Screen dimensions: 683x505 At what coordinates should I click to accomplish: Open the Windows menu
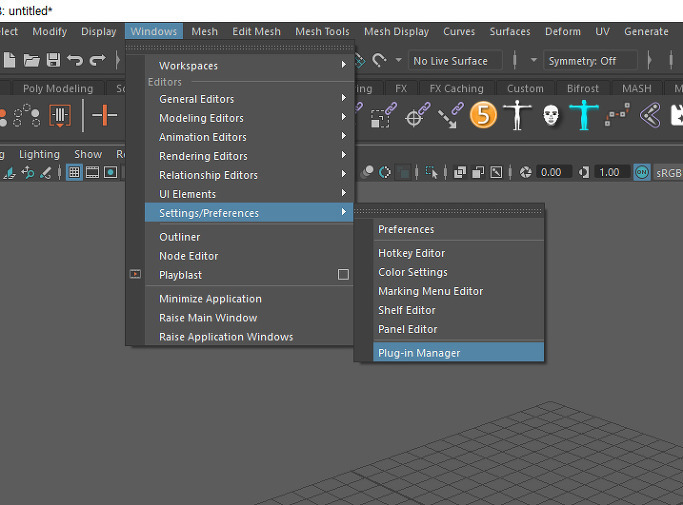coord(154,31)
